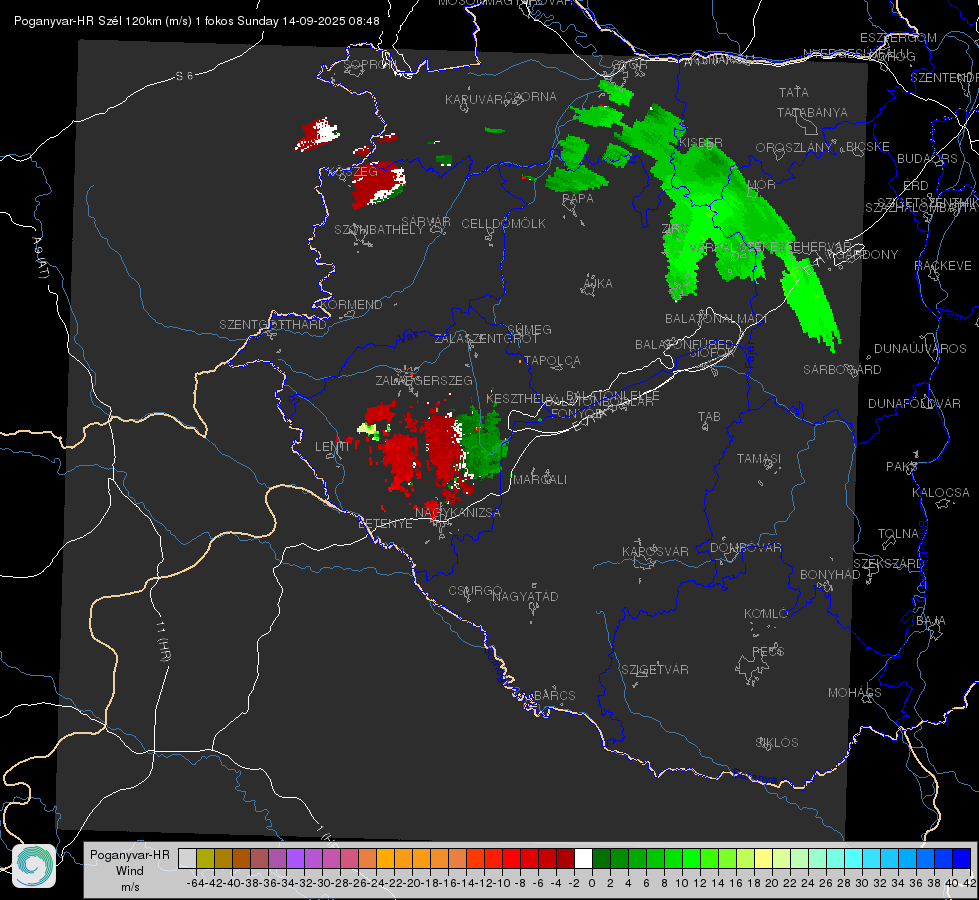This screenshot has width=979, height=900.
Task: Click the KISBER town label
Action: click(x=701, y=143)
